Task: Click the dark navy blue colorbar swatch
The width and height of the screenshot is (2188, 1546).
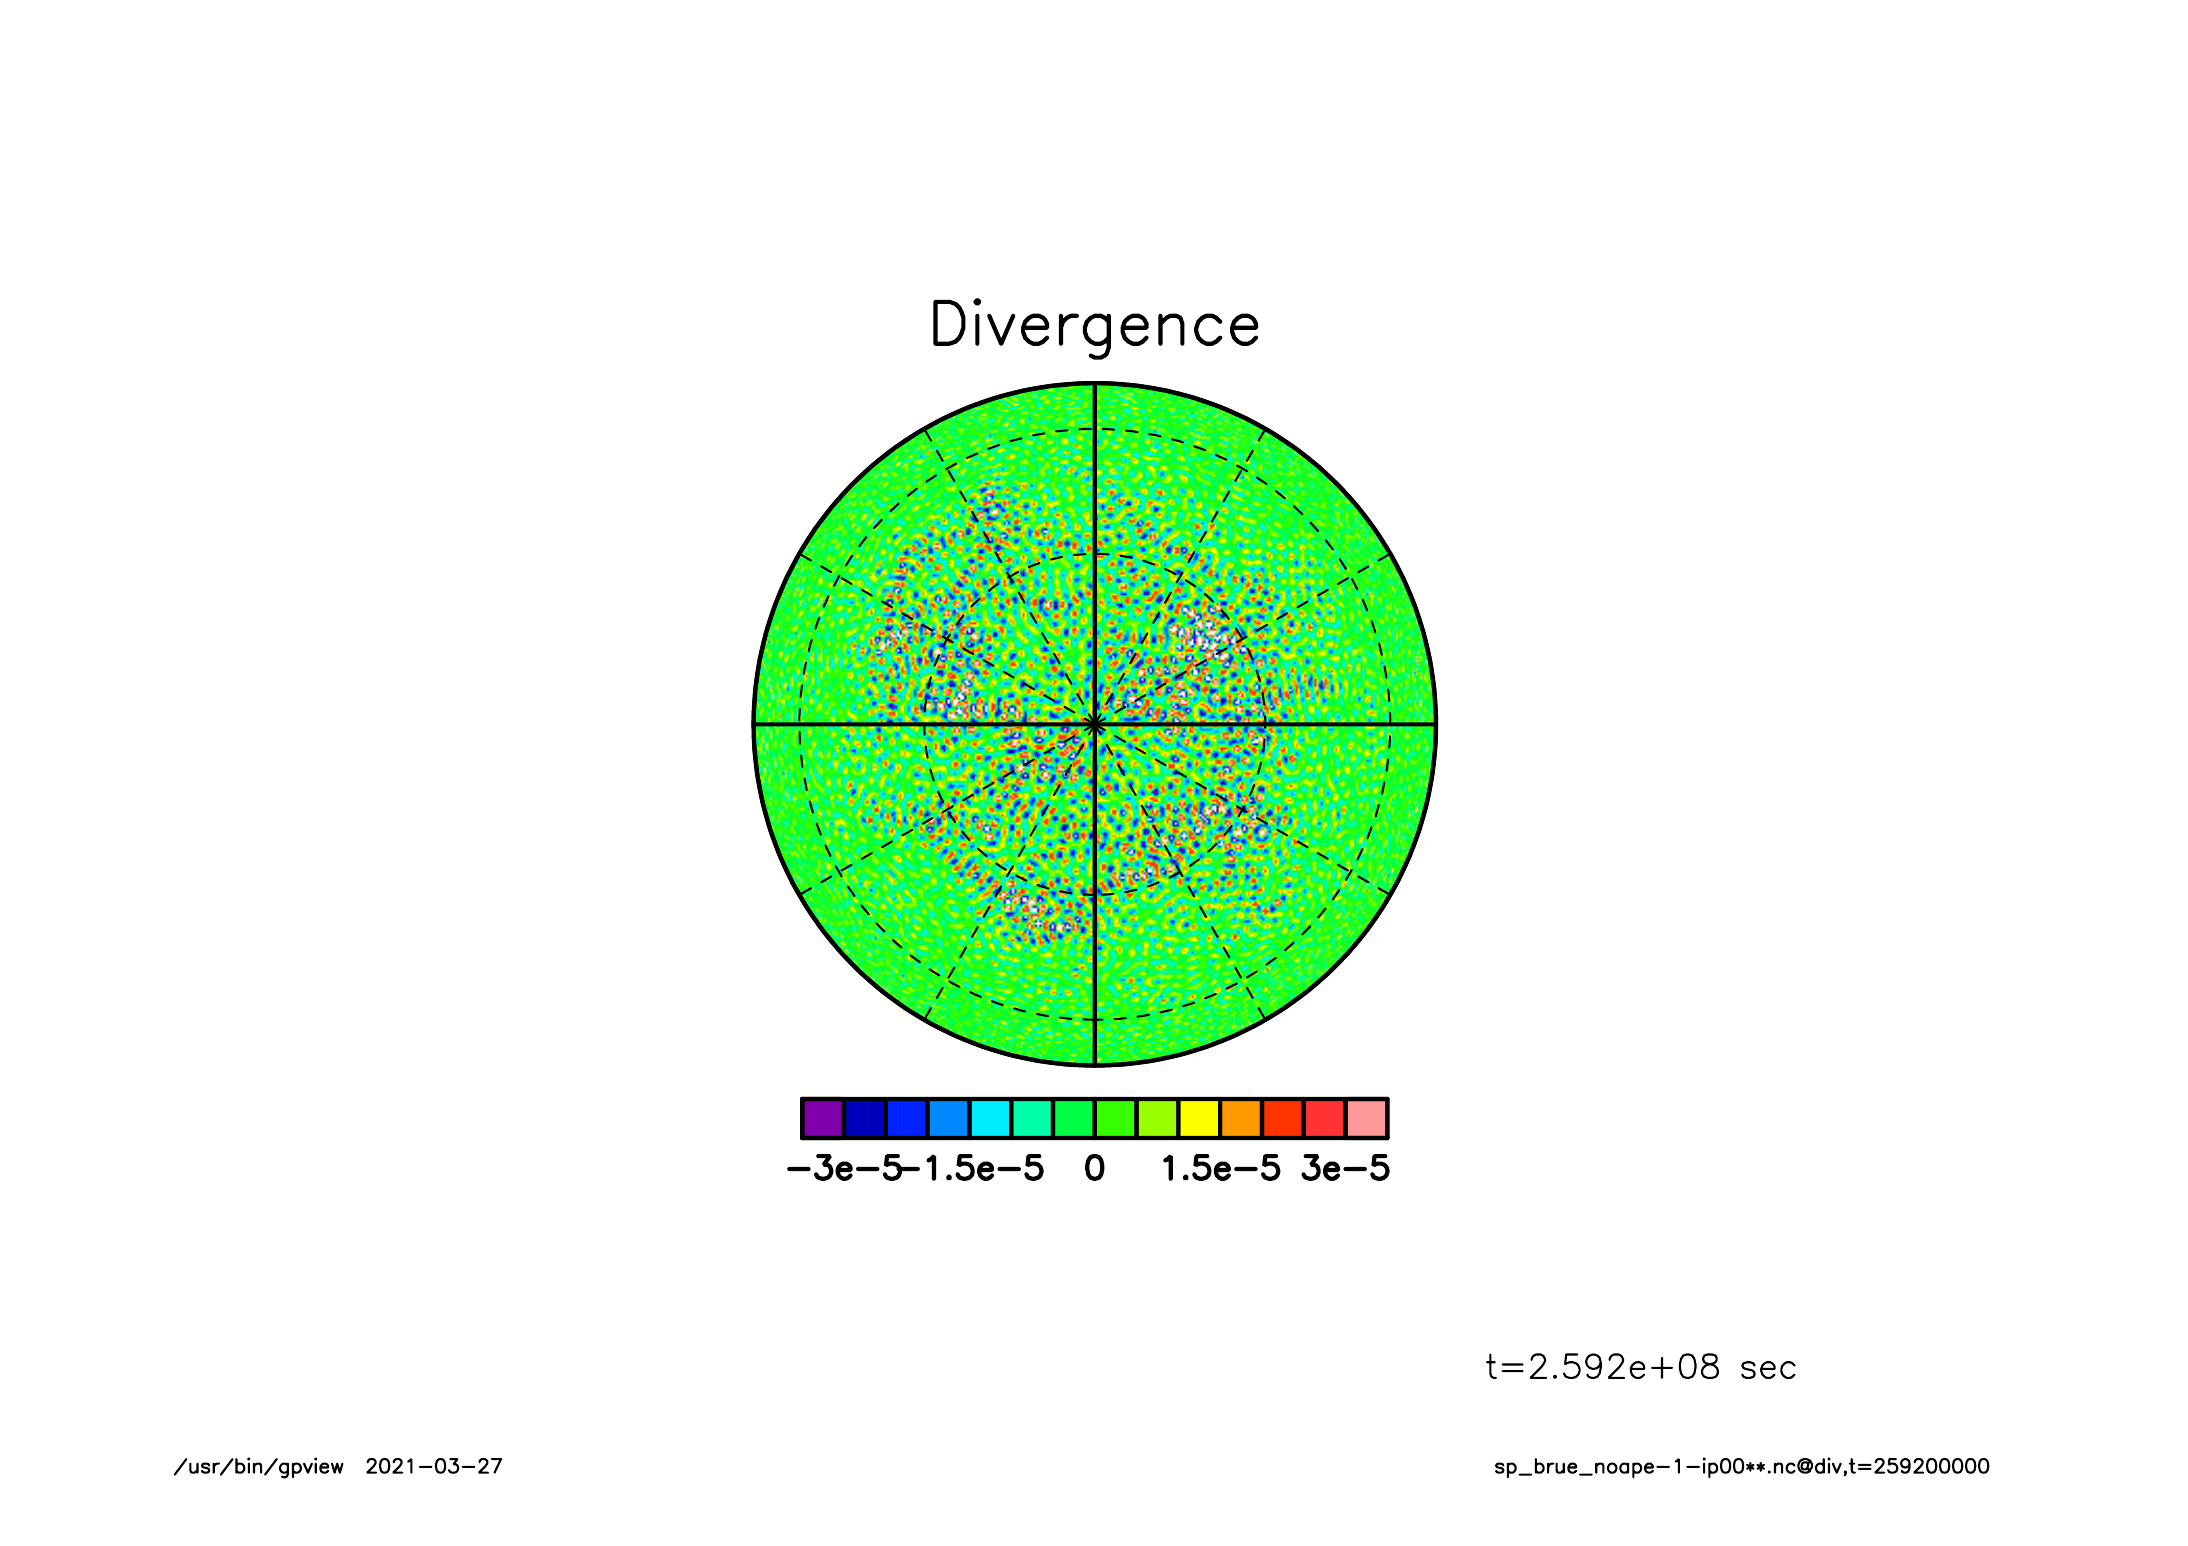Action: tap(865, 1118)
